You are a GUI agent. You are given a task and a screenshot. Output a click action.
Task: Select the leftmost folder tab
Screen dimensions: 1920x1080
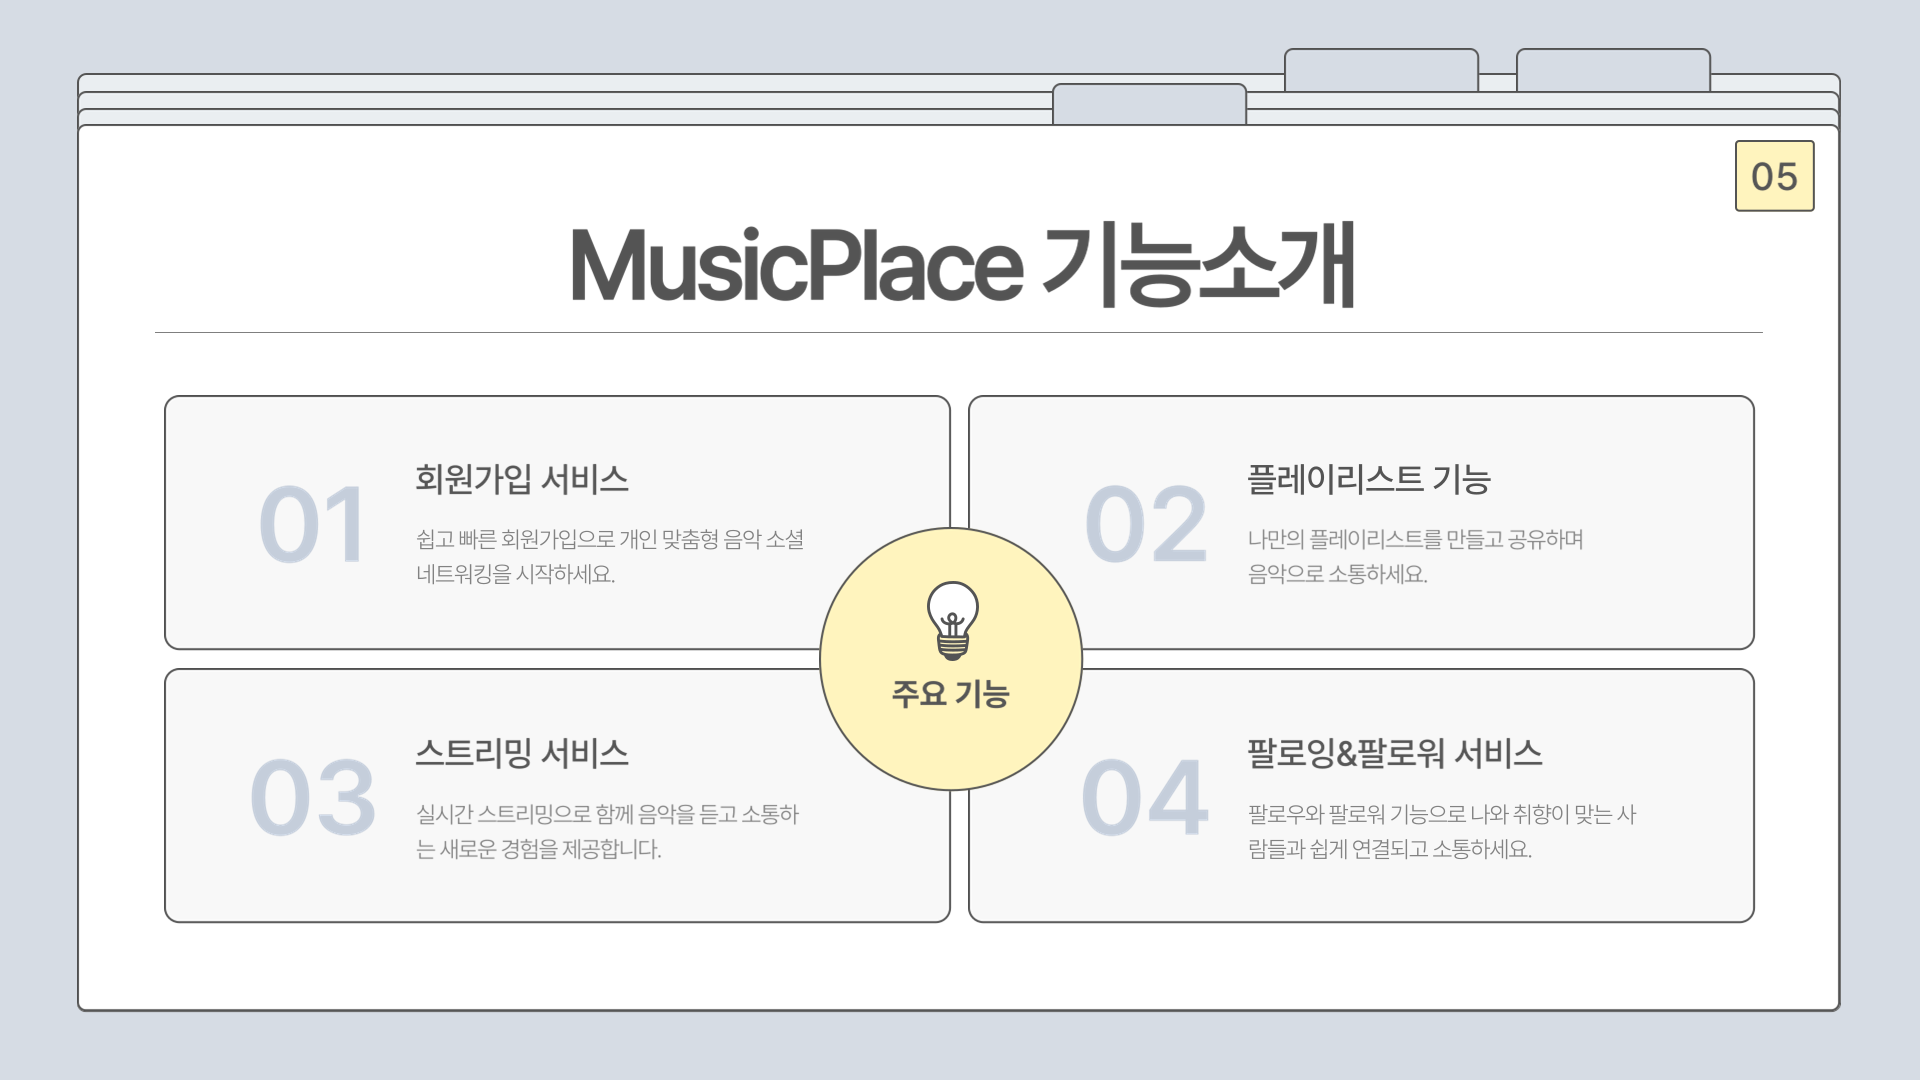click(1149, 104)
